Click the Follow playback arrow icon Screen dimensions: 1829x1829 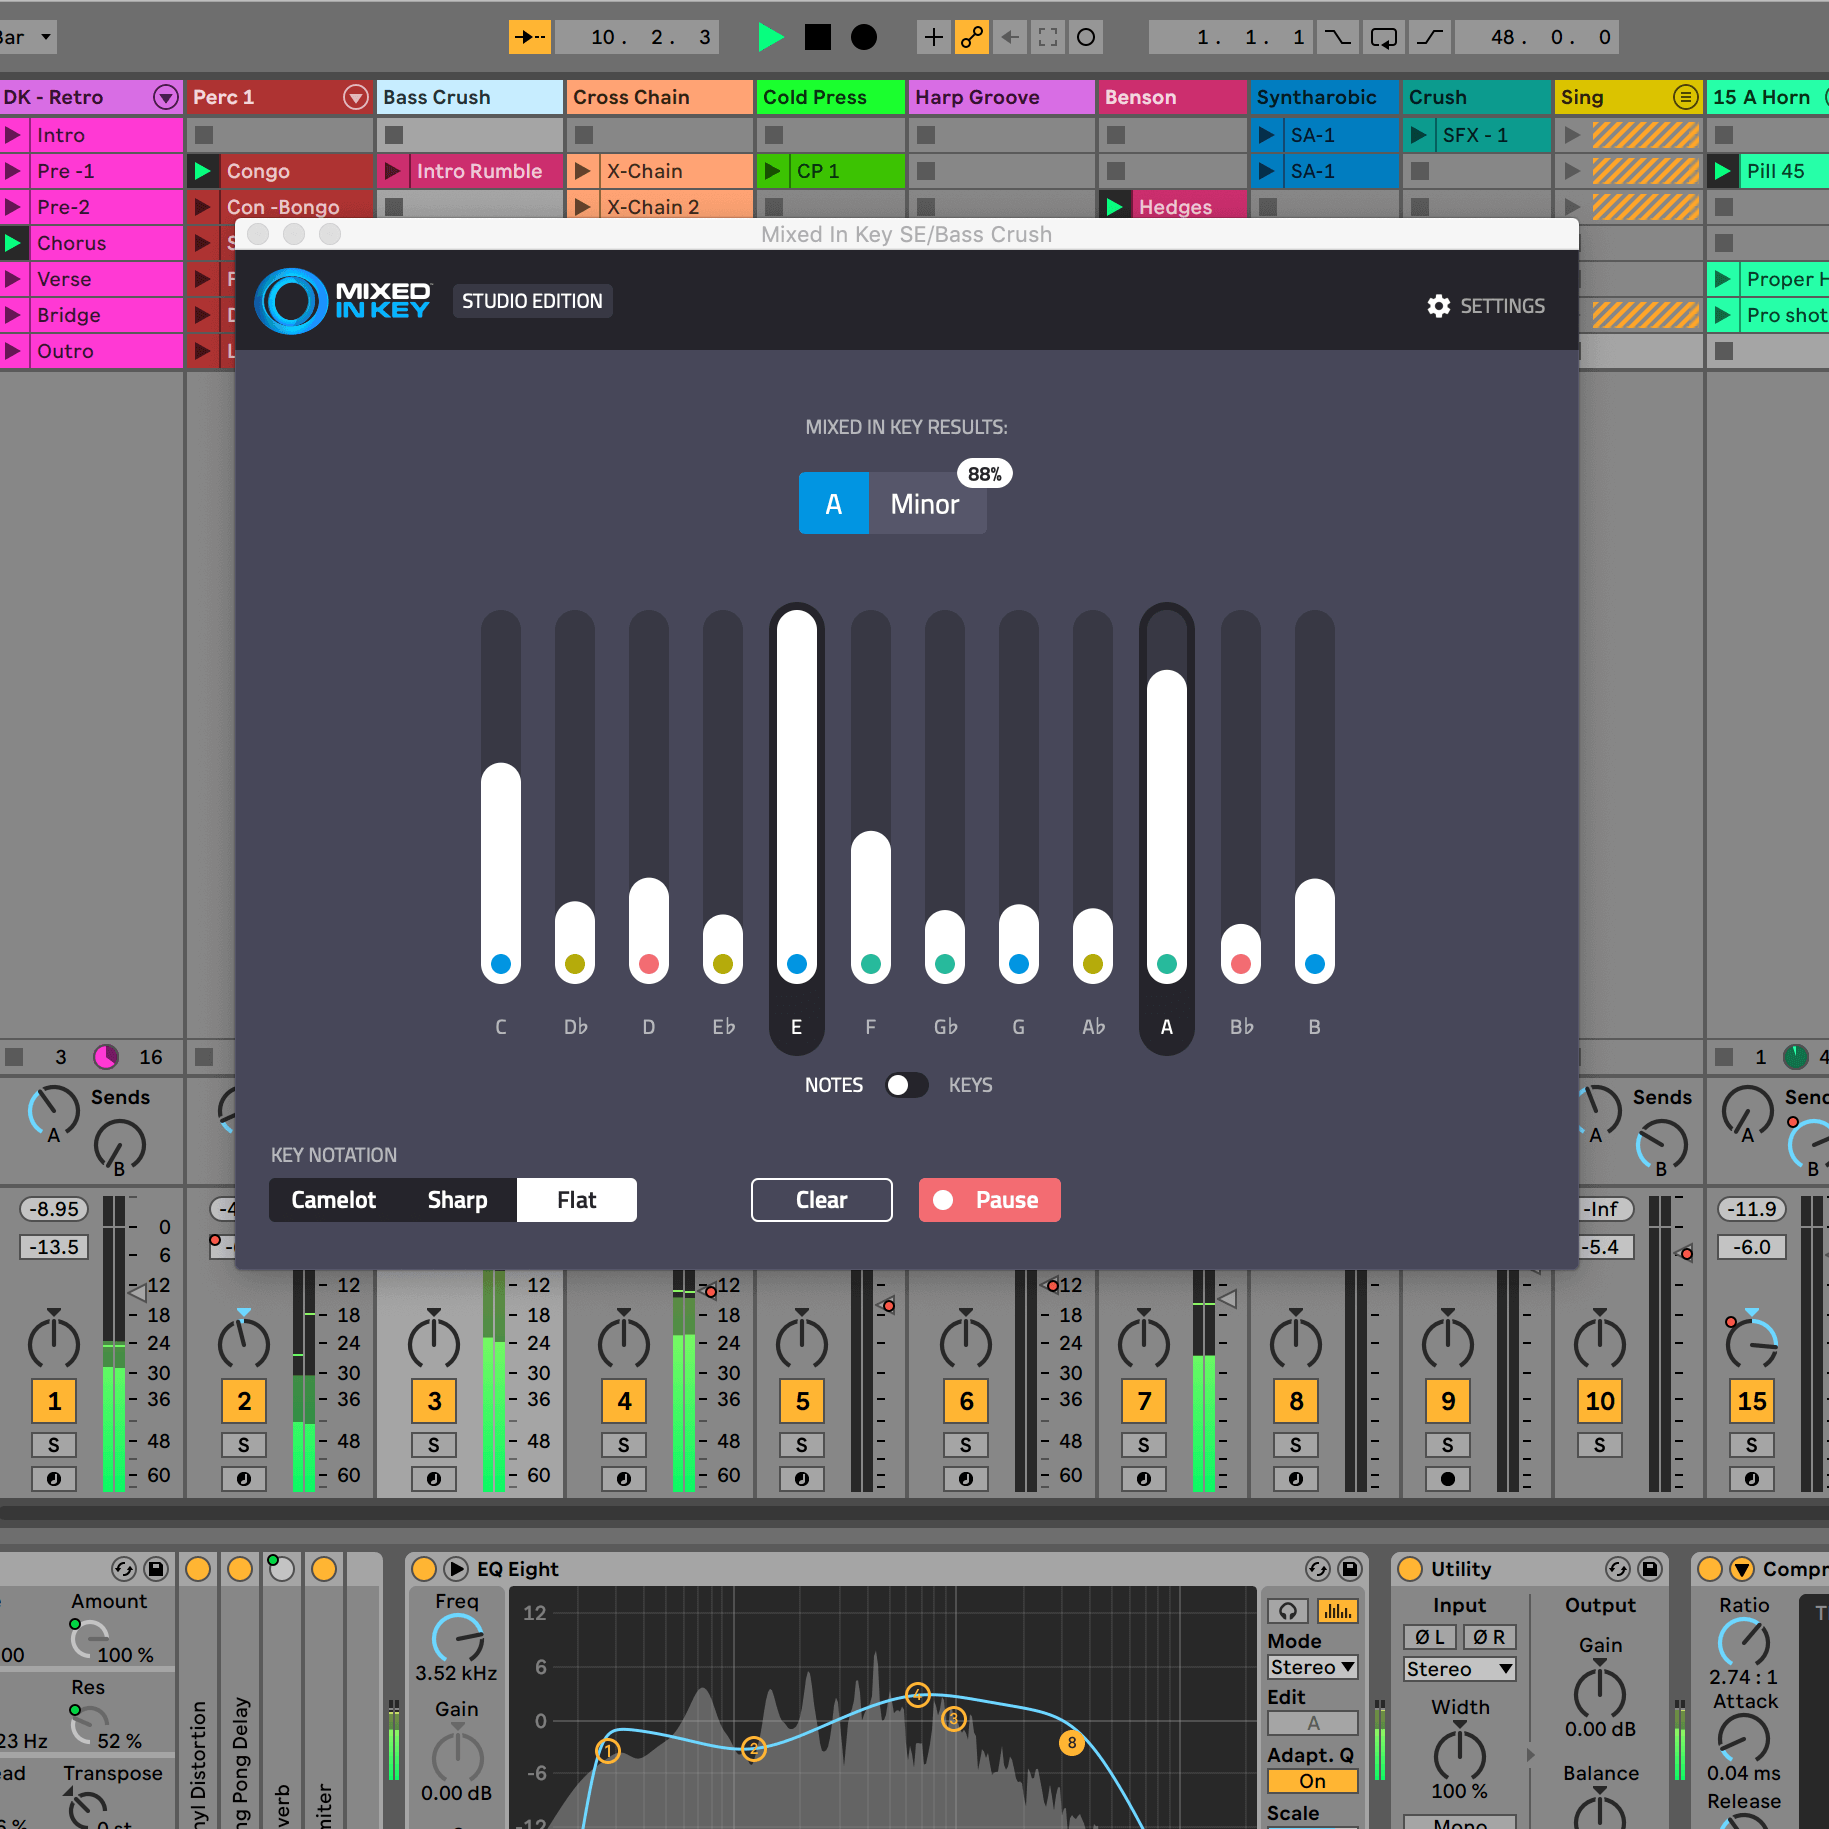(530, 37)
